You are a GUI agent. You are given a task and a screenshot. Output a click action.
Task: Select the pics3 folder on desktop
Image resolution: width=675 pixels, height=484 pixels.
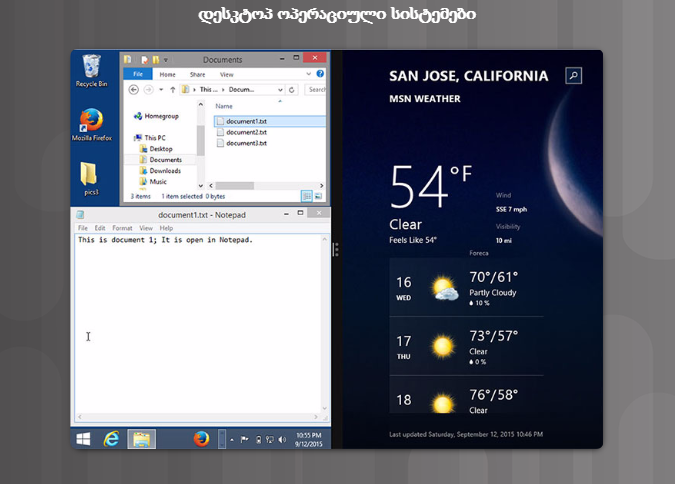pyautogui.click(x=91, y=175)
